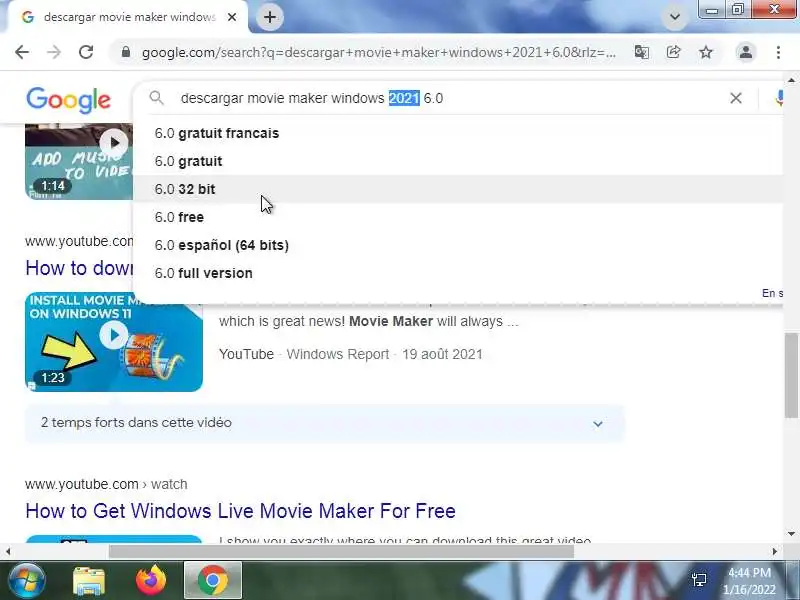Image resolution: width=800 pixels, height=600 pixels.
Task: Go back to the previous page
Action: [22, 52]
